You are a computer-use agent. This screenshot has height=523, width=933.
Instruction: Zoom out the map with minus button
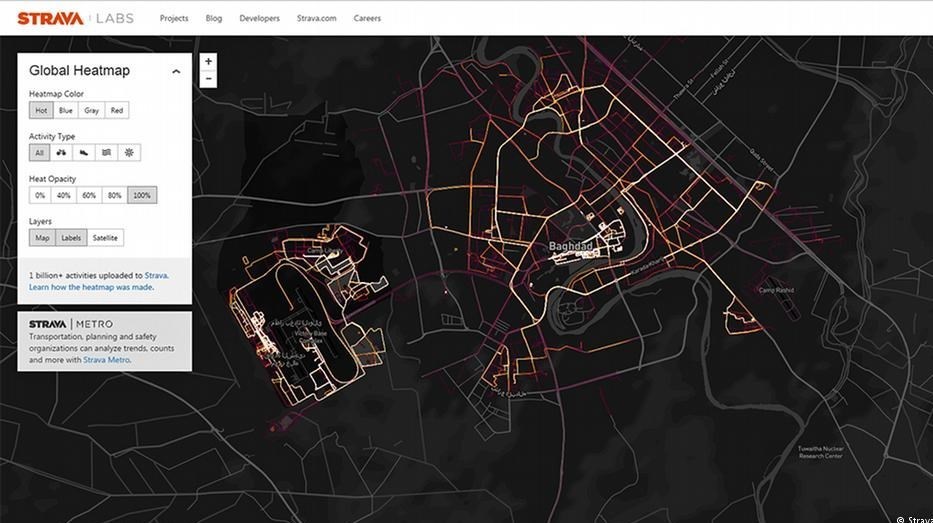click(x=208, y=78)
